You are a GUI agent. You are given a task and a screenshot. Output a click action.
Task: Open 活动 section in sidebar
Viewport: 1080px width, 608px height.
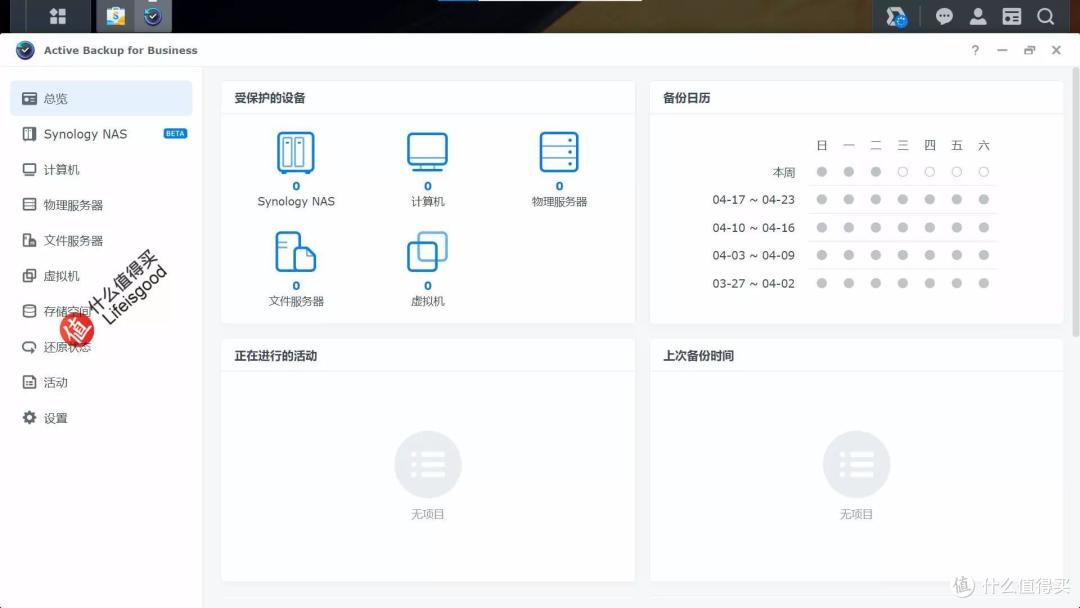point(101,382)
